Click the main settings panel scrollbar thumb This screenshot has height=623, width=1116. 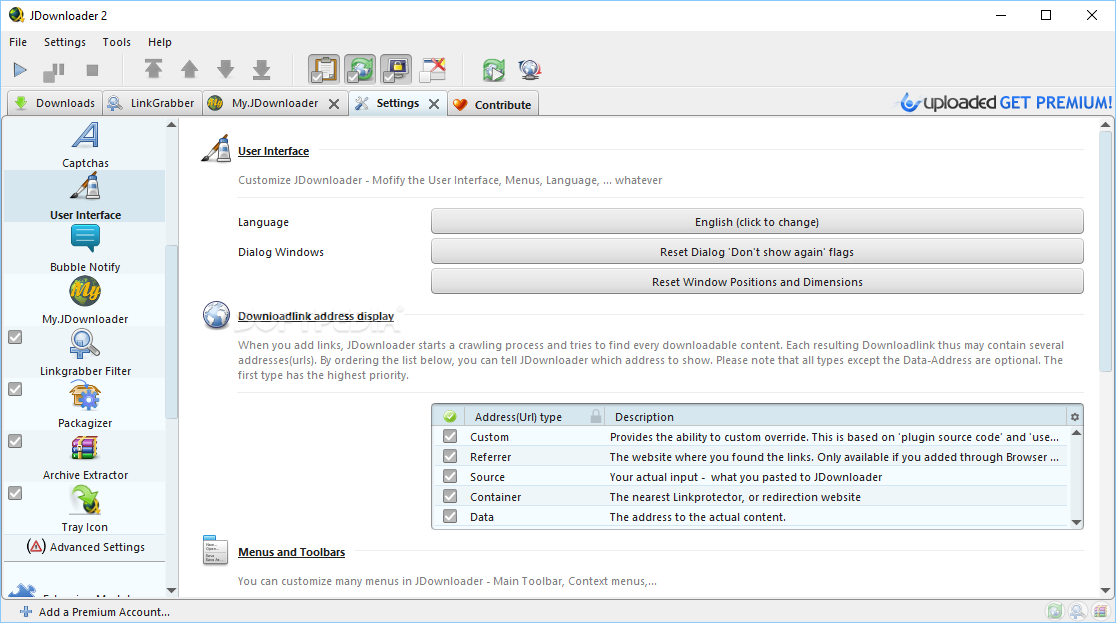click(1105, 251)
